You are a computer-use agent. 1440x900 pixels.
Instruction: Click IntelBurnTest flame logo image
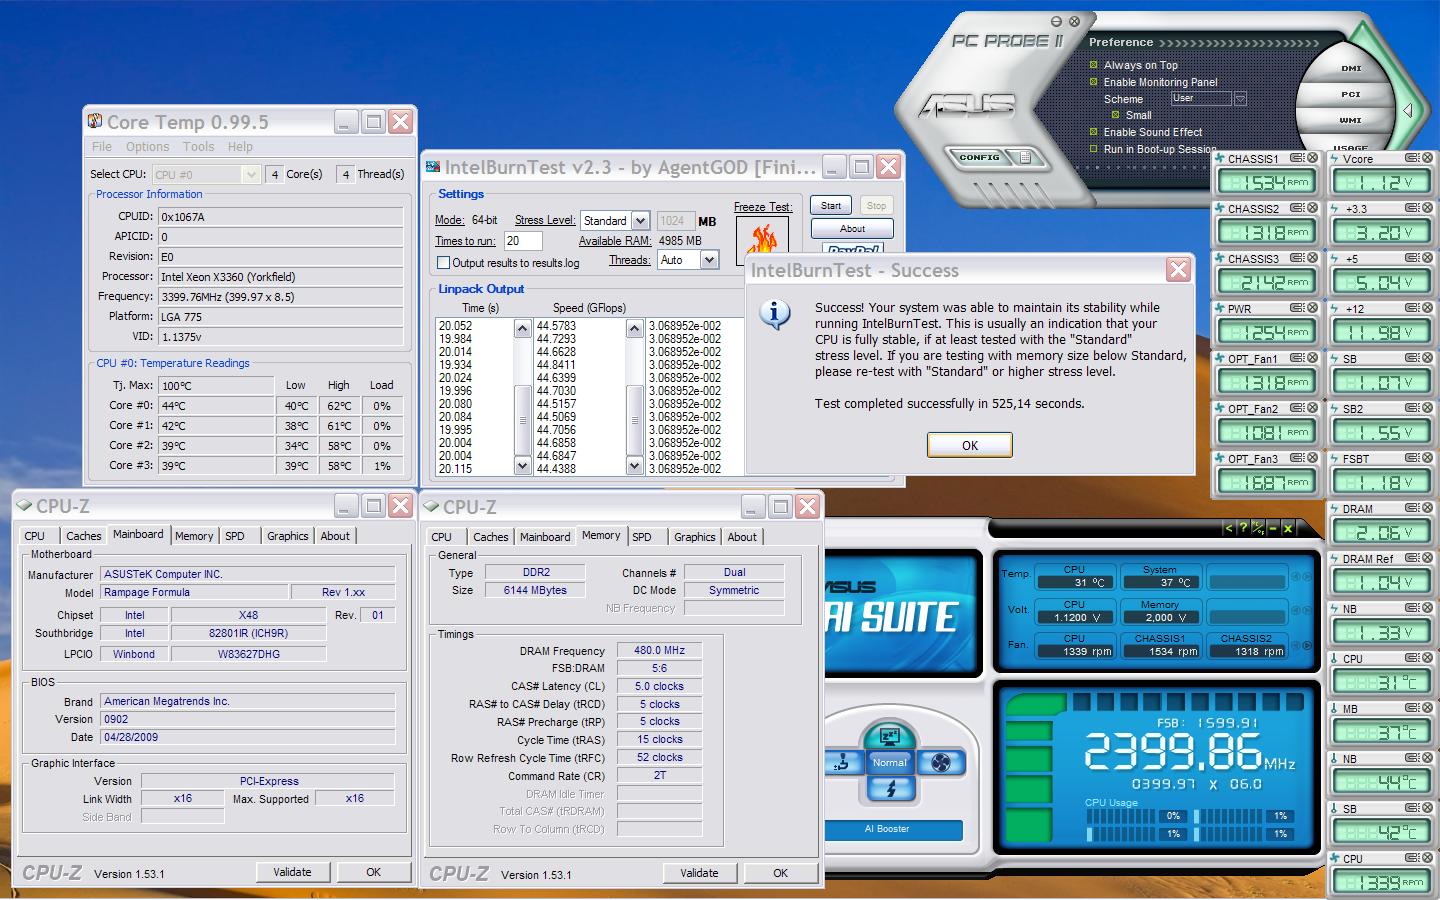tap(763, 241)
